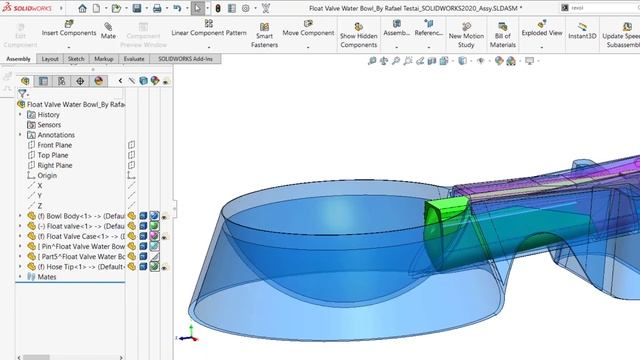Open the Markup tab
The image size is (640, 360).
pyautogui.click(x=104, y=59)
